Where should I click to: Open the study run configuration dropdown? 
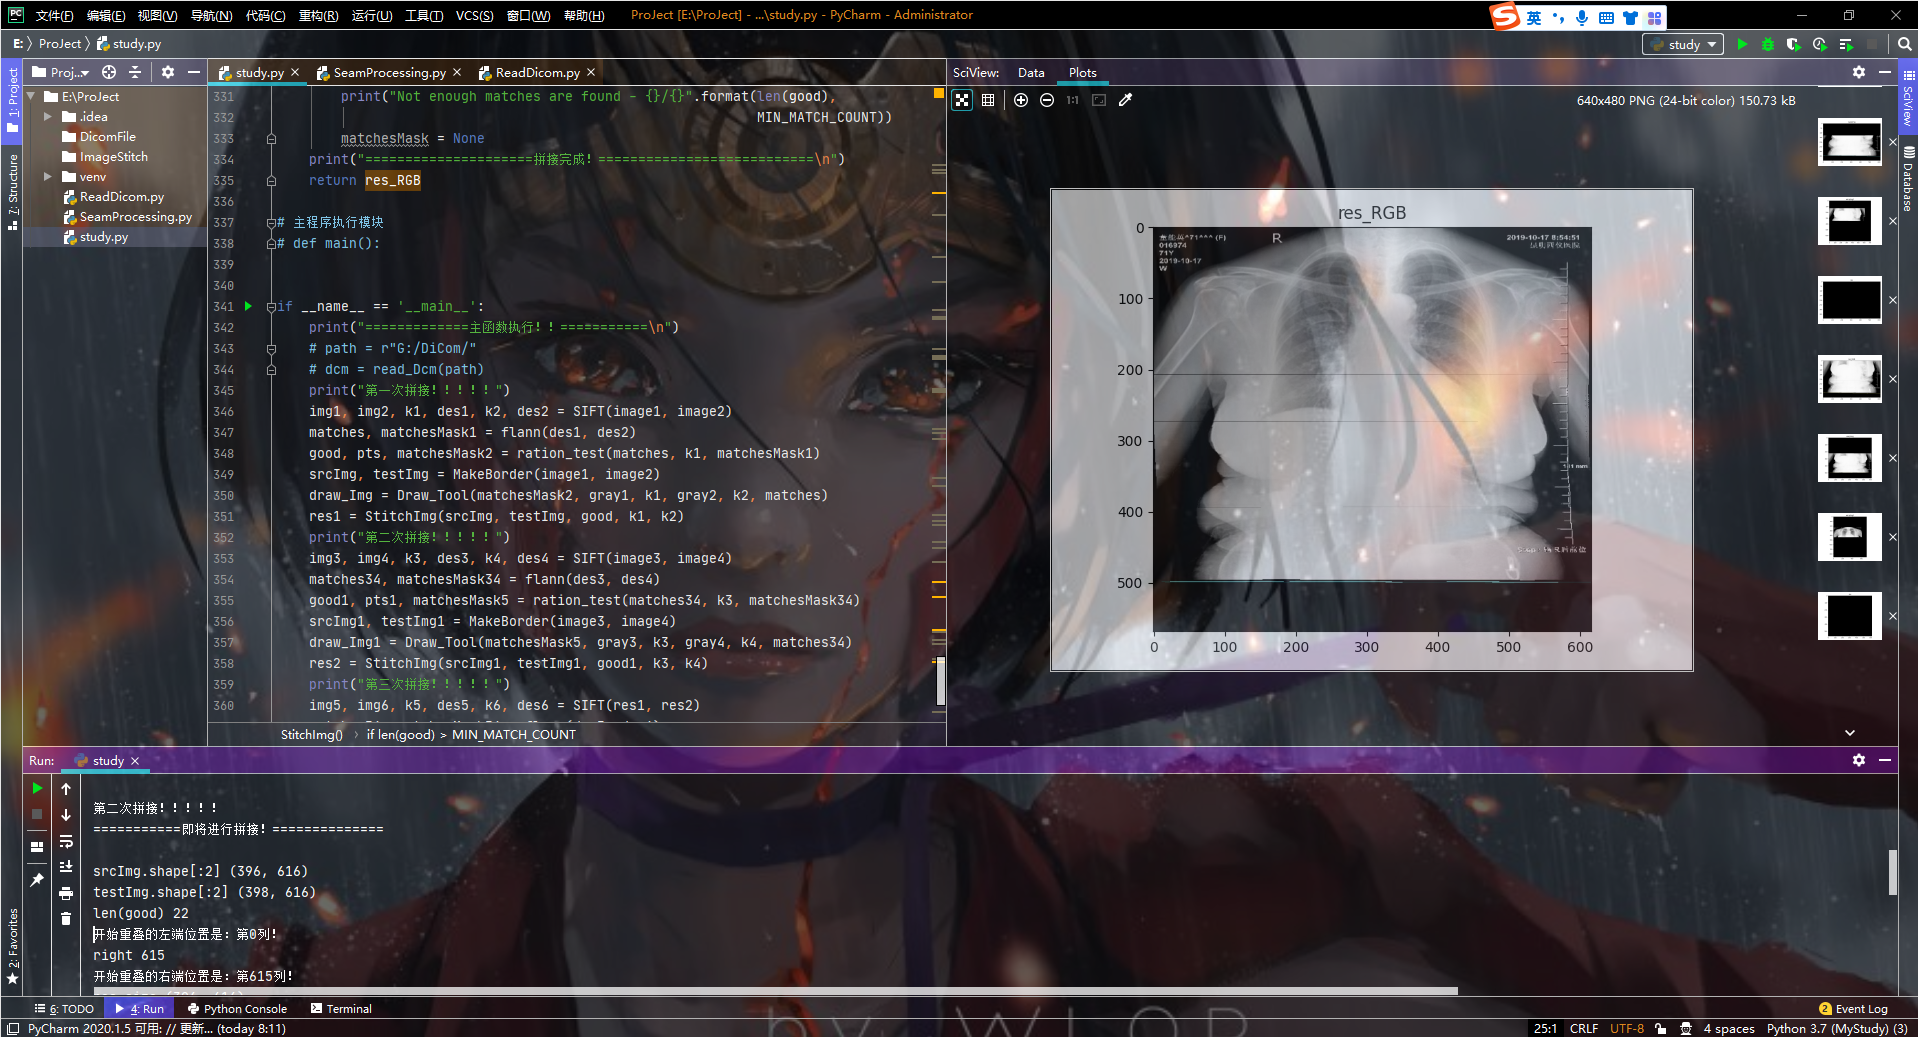pyautogui.click(x=1683, y=44)
